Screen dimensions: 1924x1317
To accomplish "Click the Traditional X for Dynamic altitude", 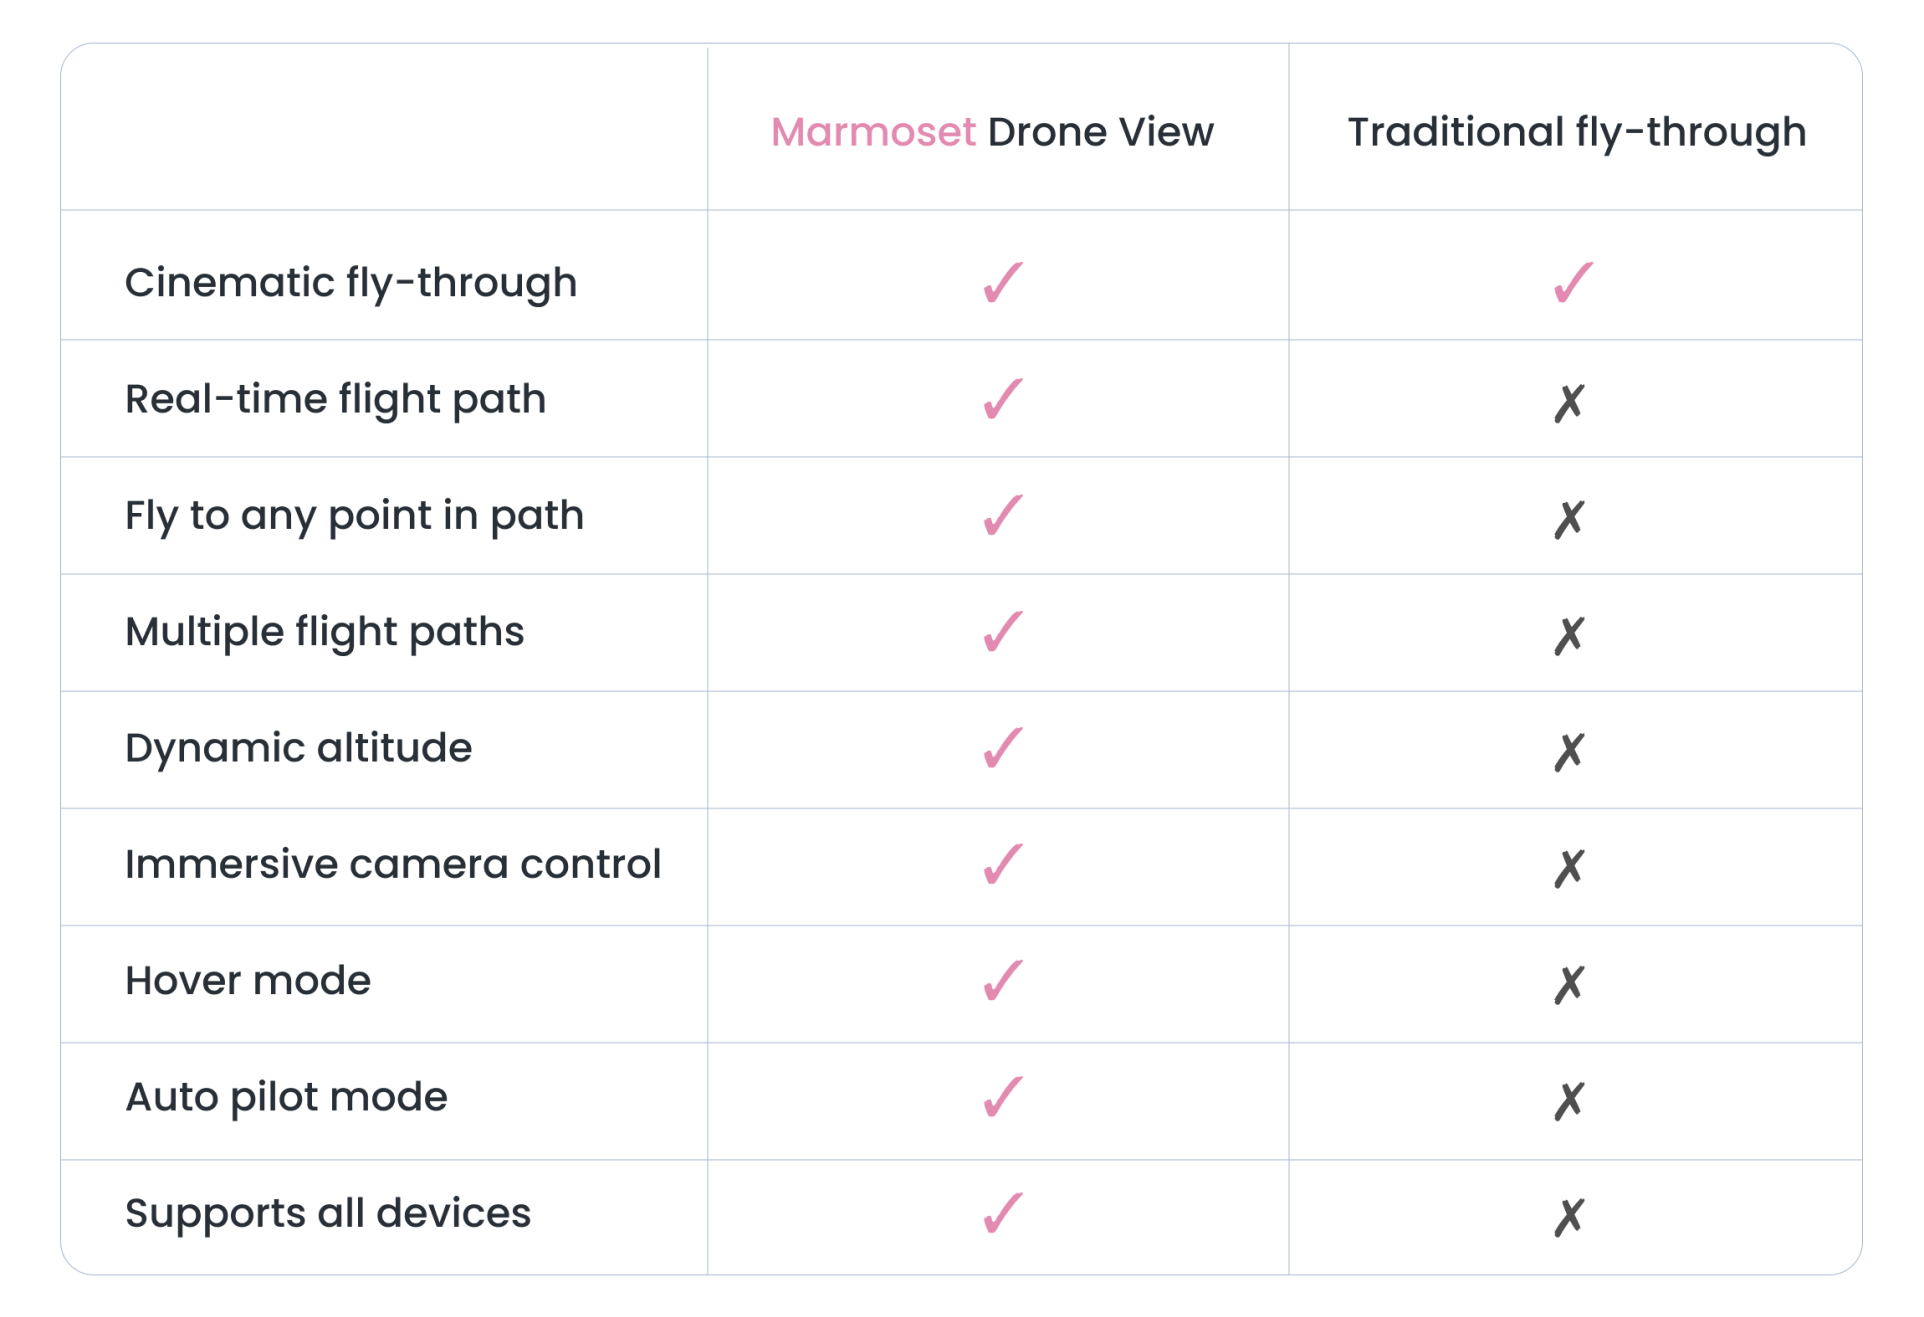I will (1569, 752).
